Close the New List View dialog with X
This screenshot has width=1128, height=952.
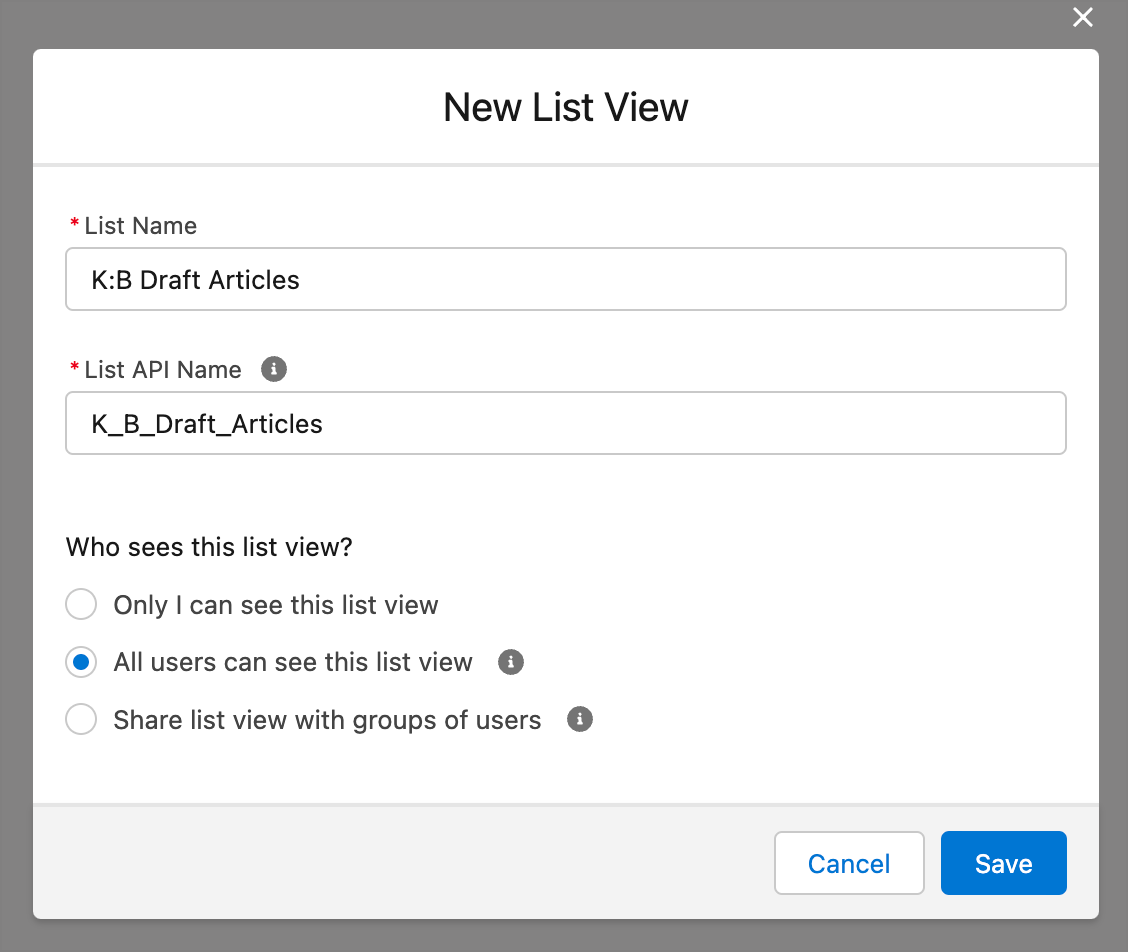tap(1083, 17)
